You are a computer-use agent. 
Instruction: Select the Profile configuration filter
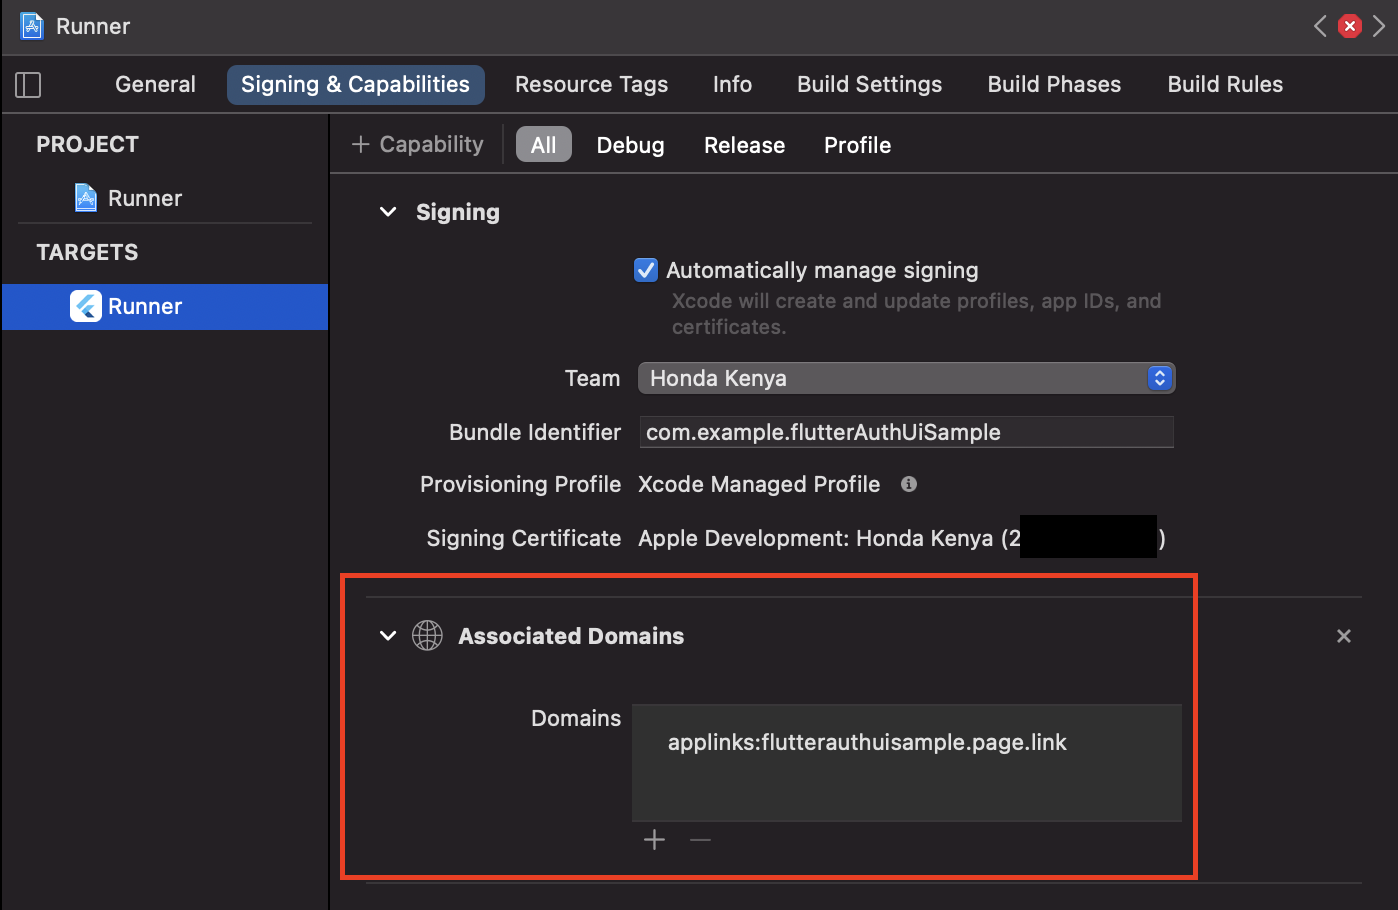(x=857, y=146)
